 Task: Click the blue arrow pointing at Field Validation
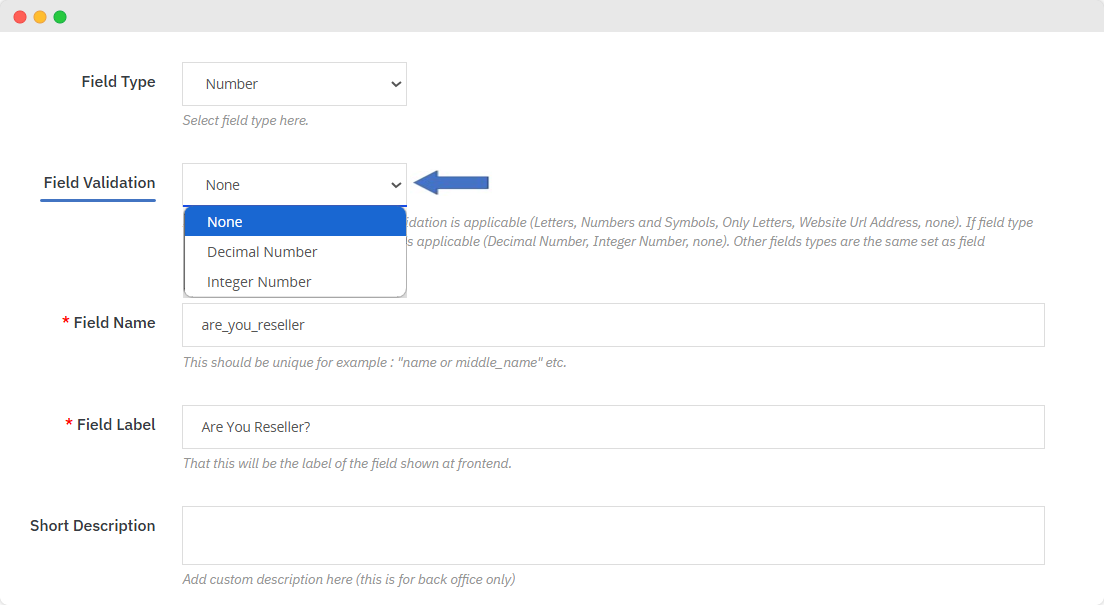click(x=451, y=182)
